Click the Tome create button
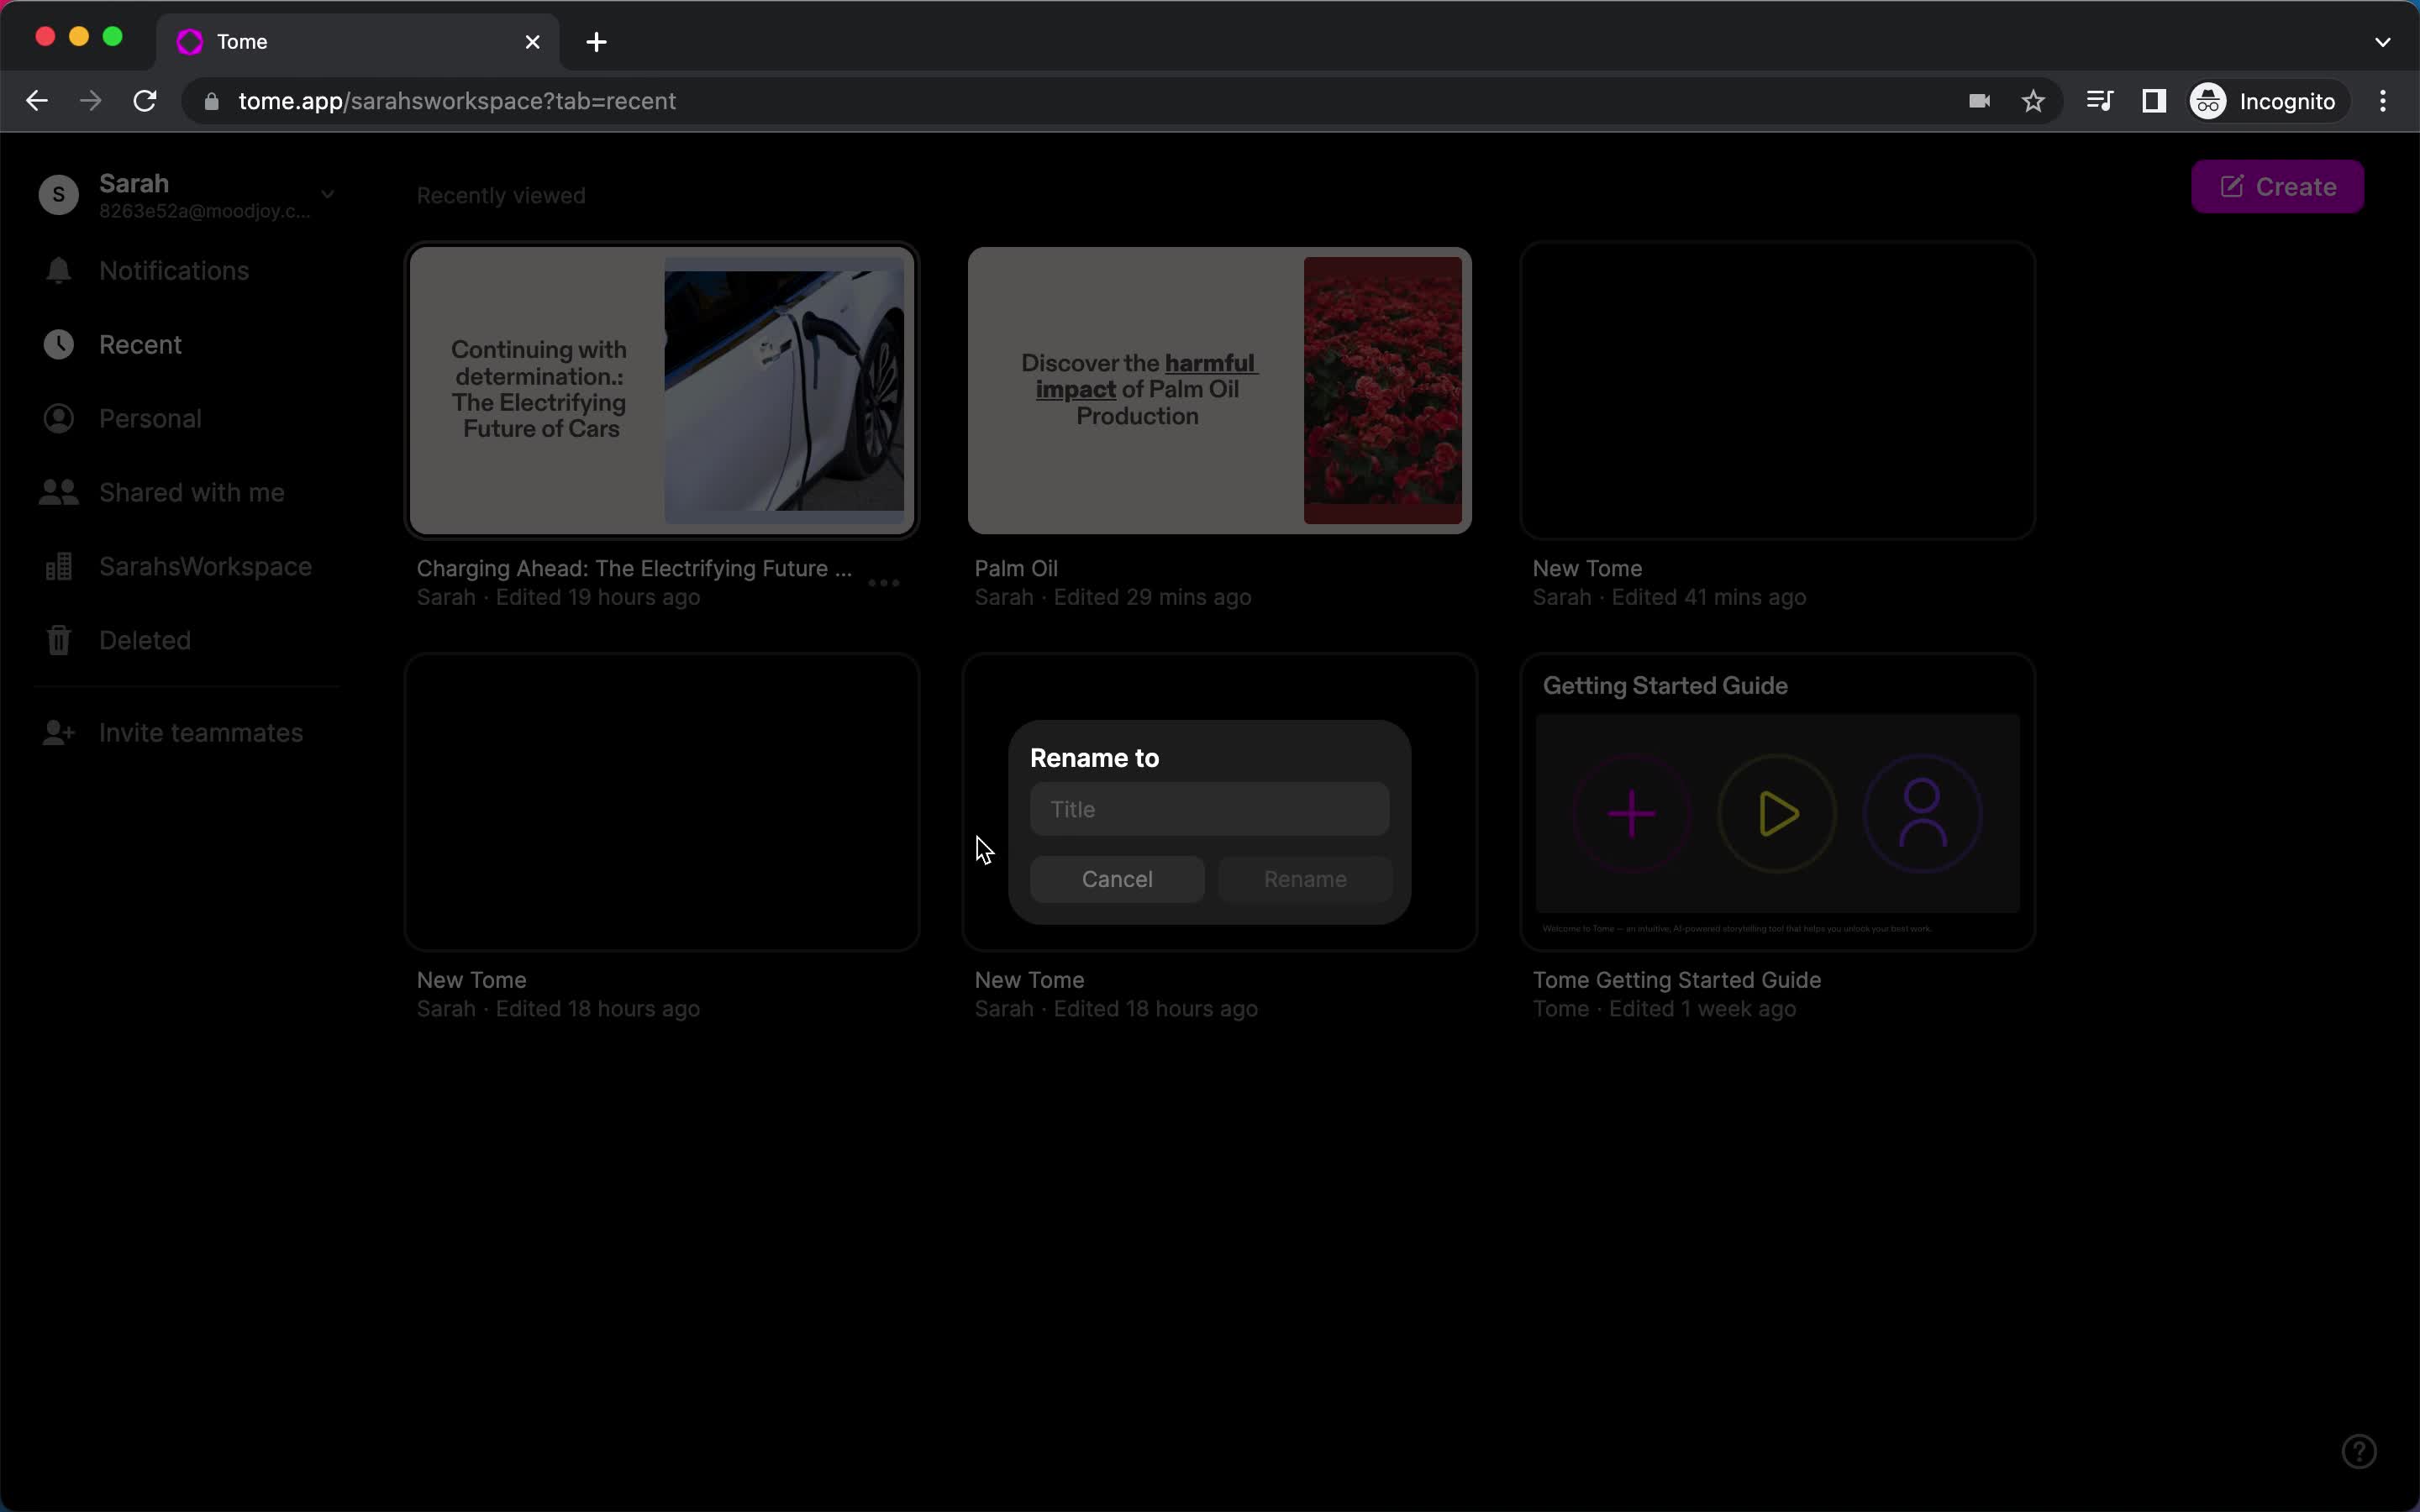Screen dimensions: 2420x1512 (x=2279, y=185)
